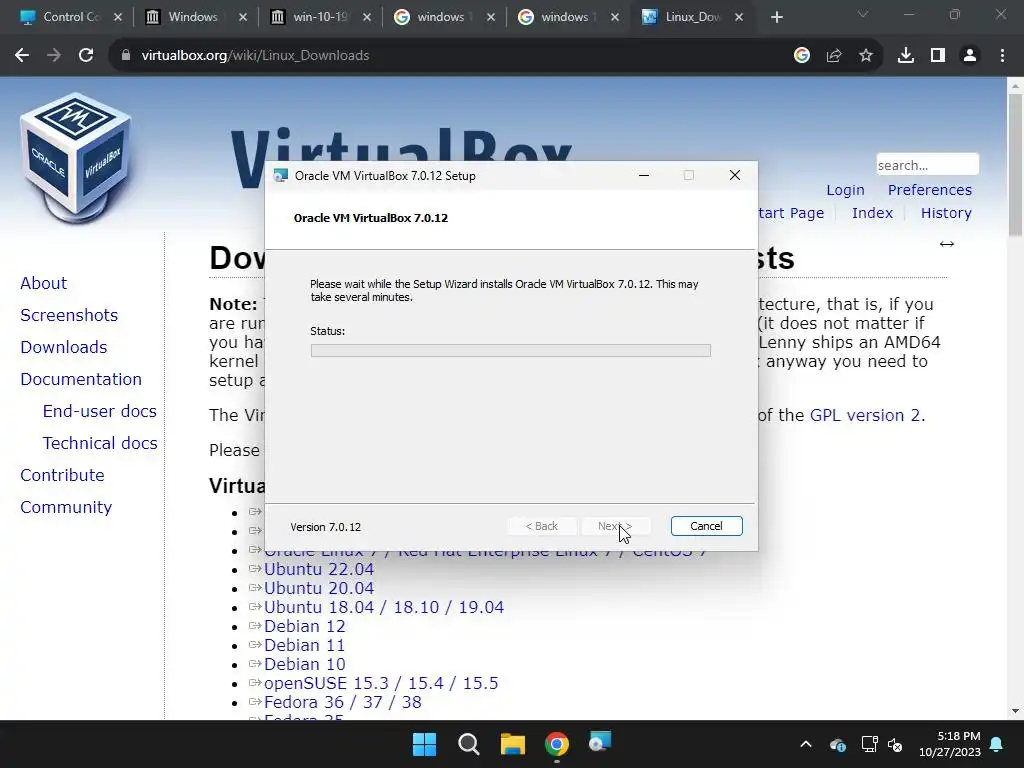1024x768 pixels.
Task: Open the Chrome three-dot menu
Action: tap(1002, 56)
